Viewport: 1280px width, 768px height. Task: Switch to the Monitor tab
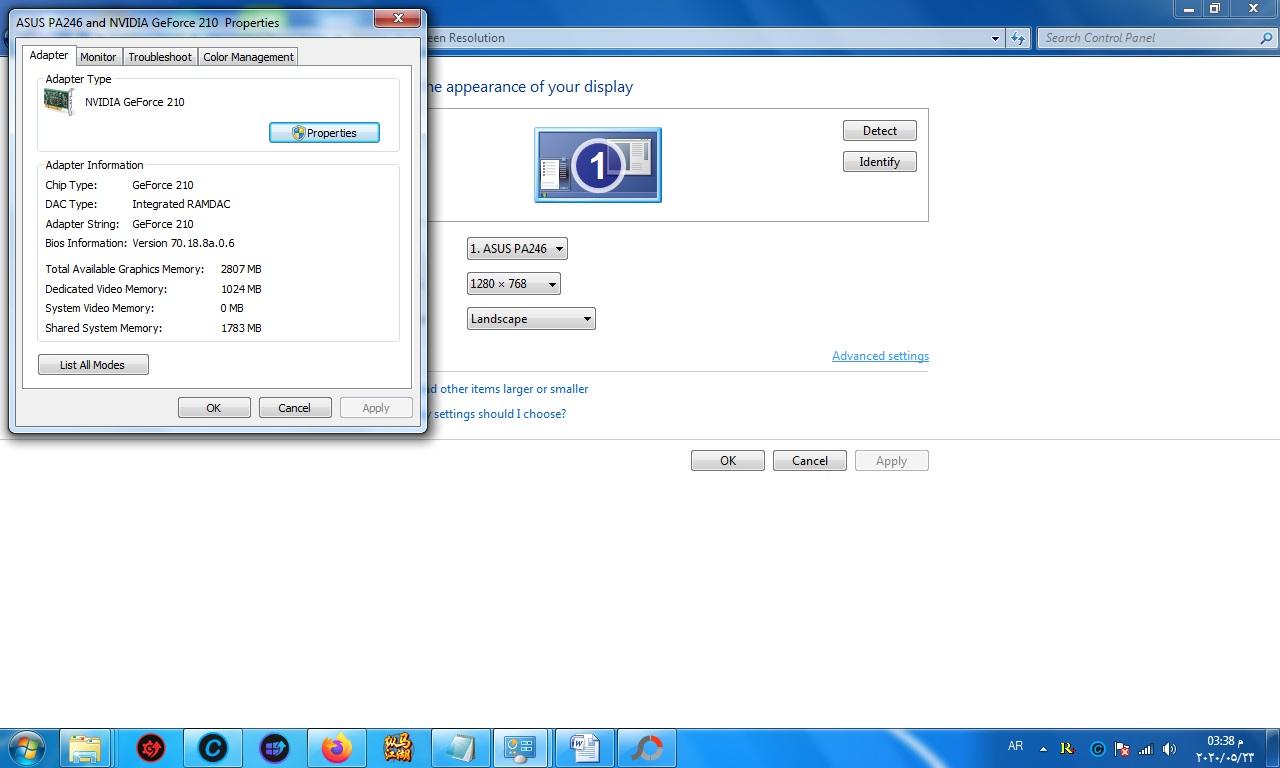click(98, 57)
